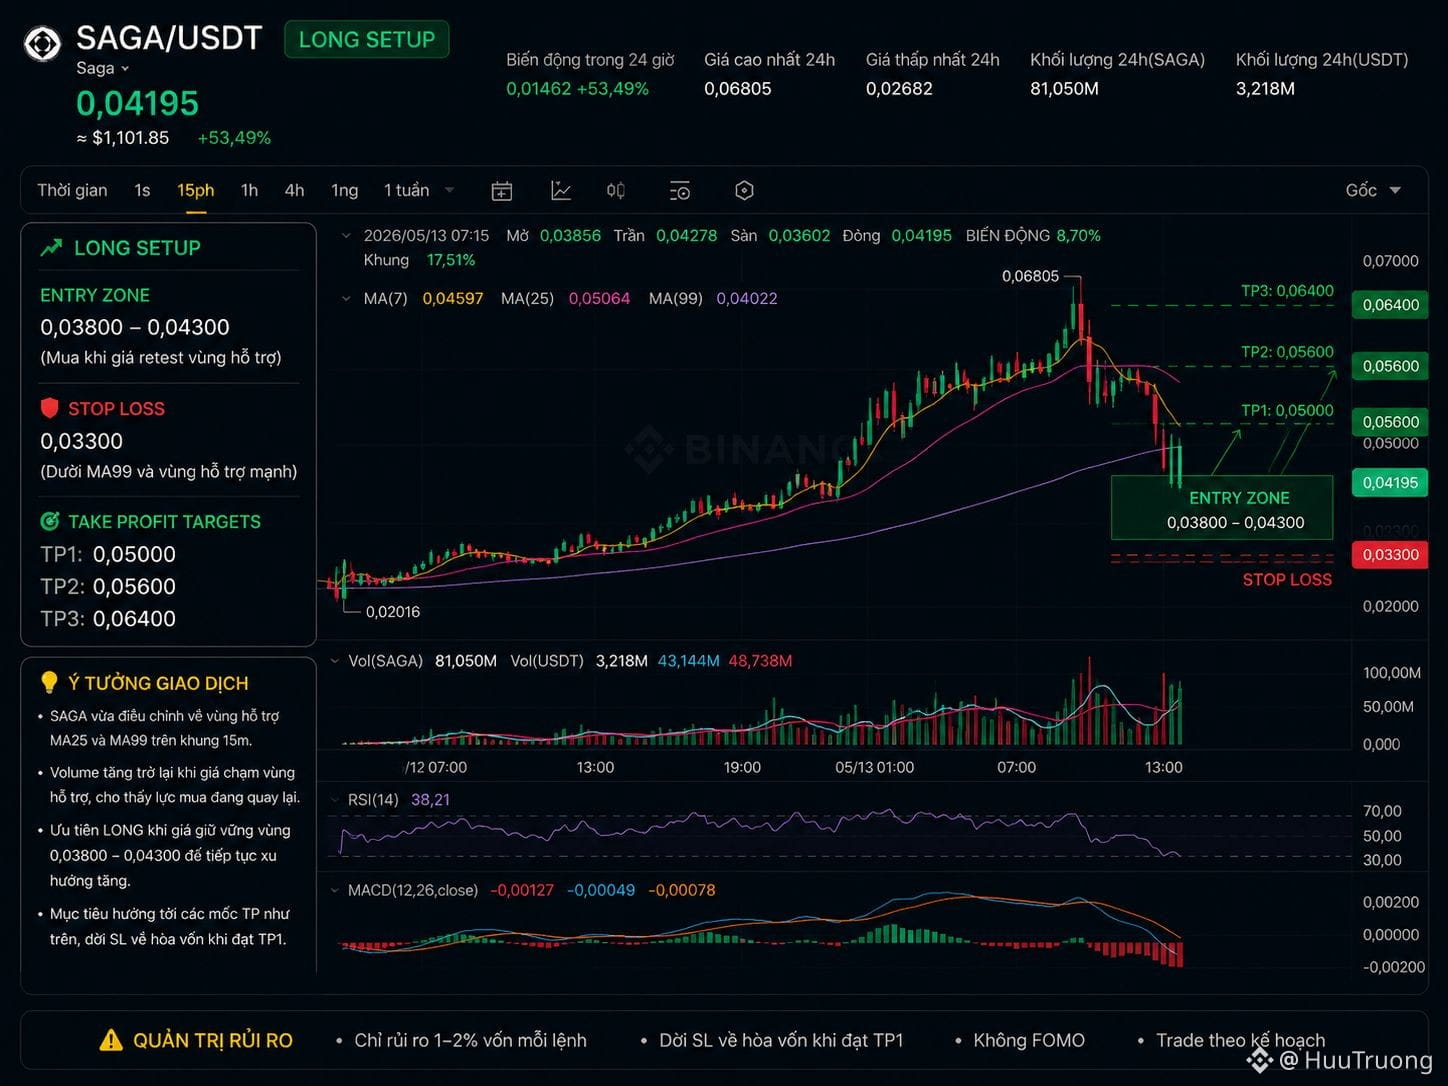Click the ≈ $1,101.85 value
The height and width of the screenshot is (1086, 1448).
click(x=123, y=138)
